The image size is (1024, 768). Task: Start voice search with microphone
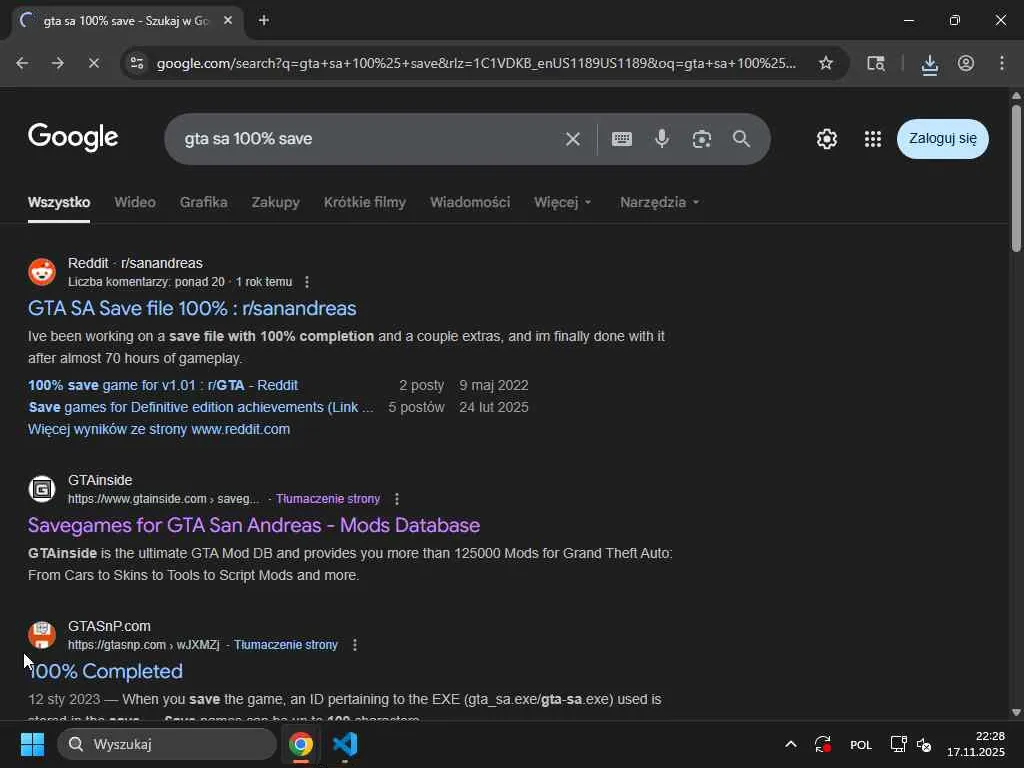662,138
